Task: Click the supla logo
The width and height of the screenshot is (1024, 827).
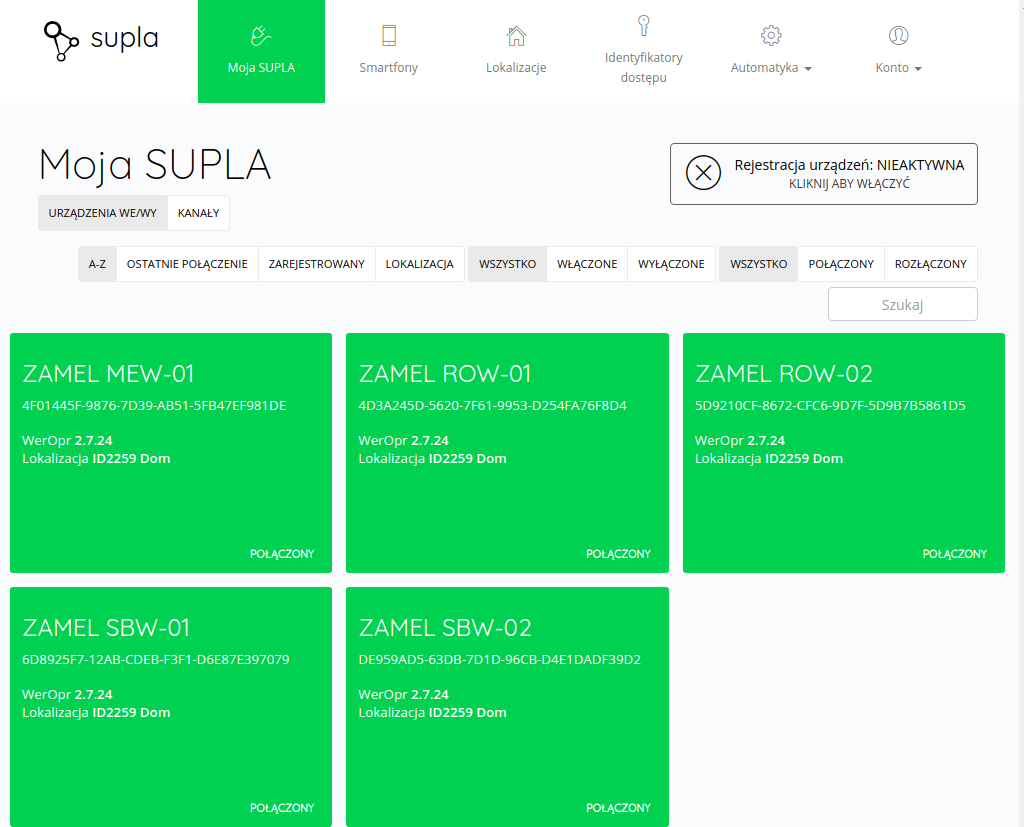Action: point(101,41)
